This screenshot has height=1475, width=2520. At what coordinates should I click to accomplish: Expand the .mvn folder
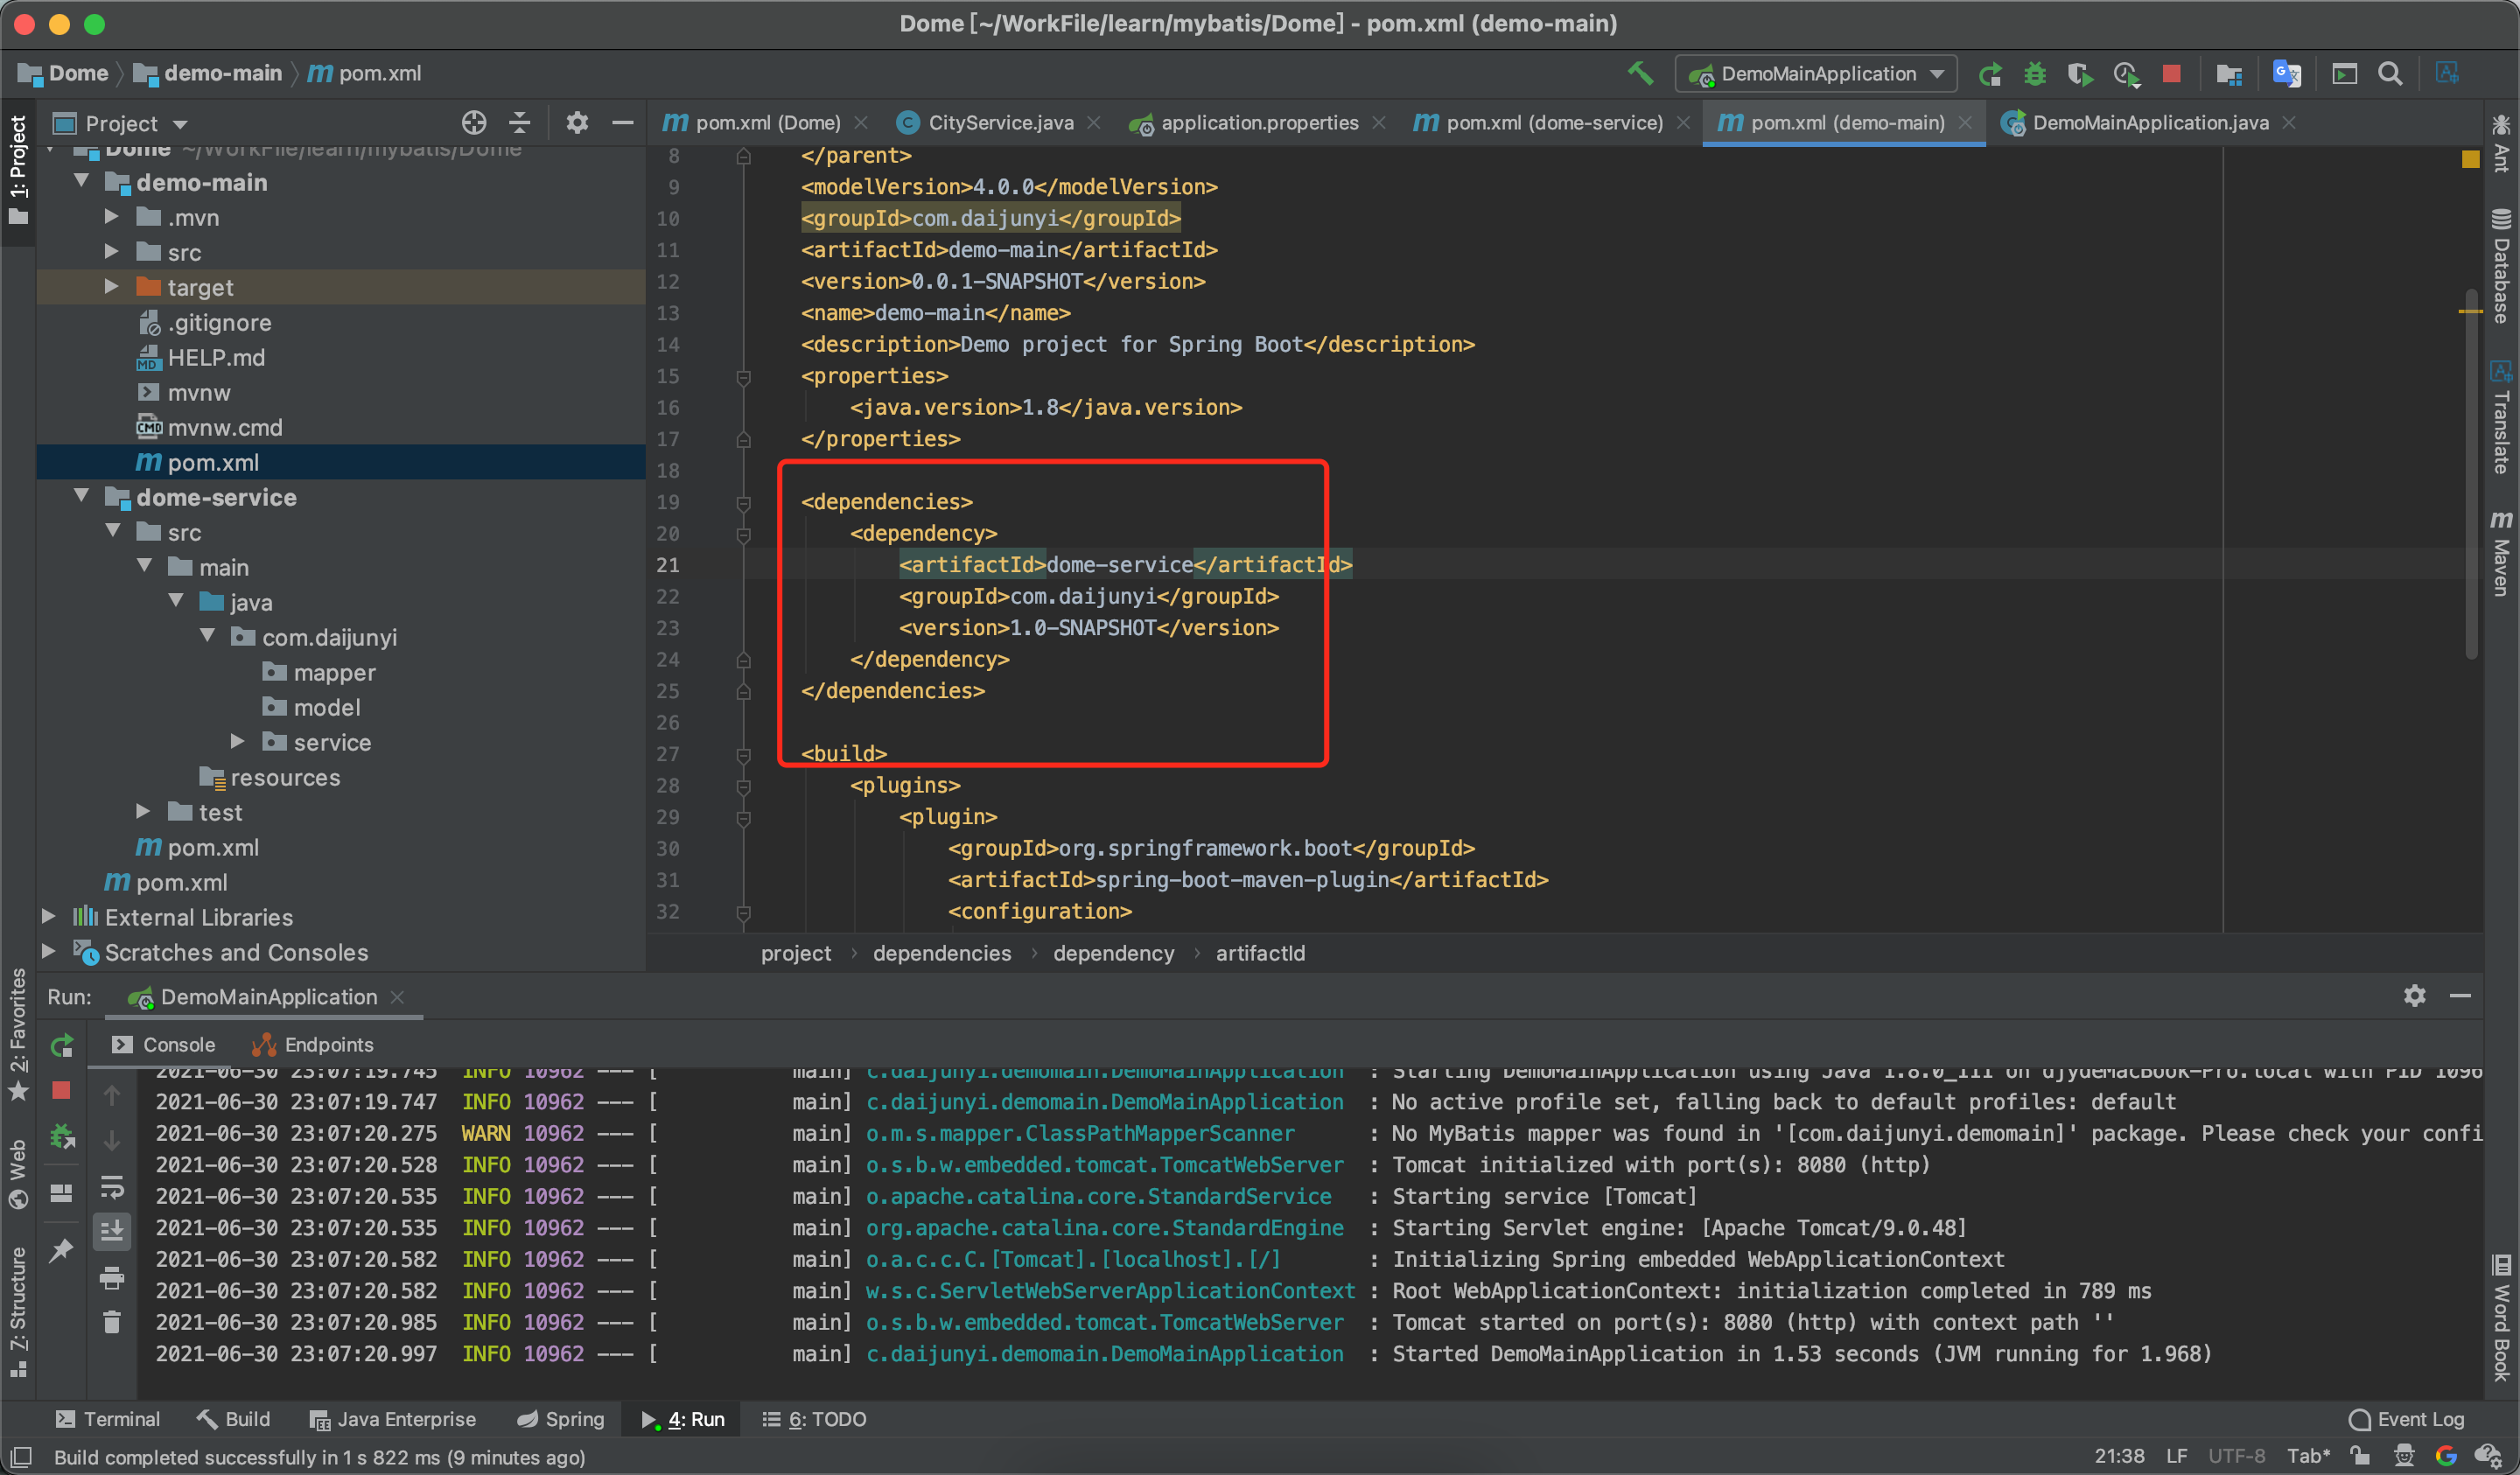coord(112,217)
